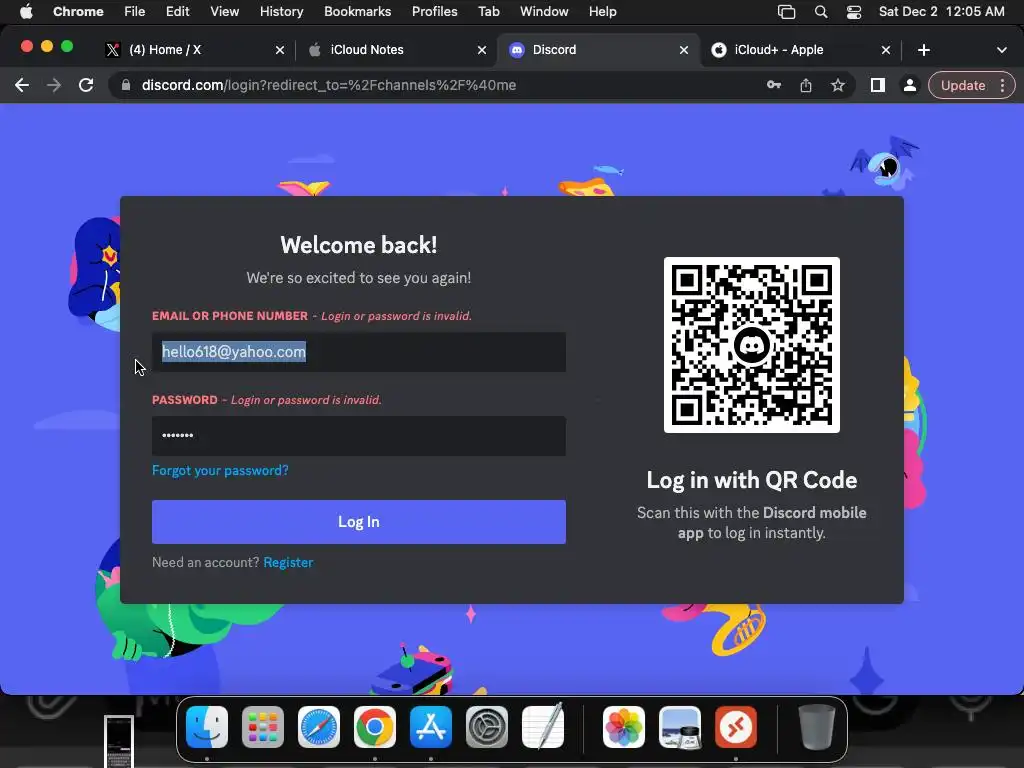View site info padlock icon
This screenshot has height=768, width=1024.
pos(126,86)
